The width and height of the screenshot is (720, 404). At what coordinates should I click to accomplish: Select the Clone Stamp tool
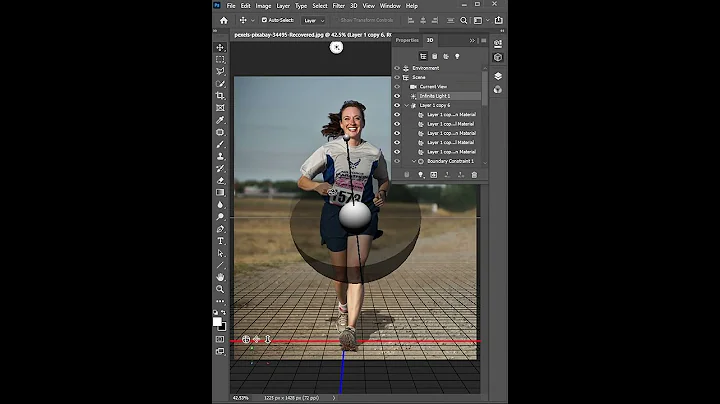point(220,156)
